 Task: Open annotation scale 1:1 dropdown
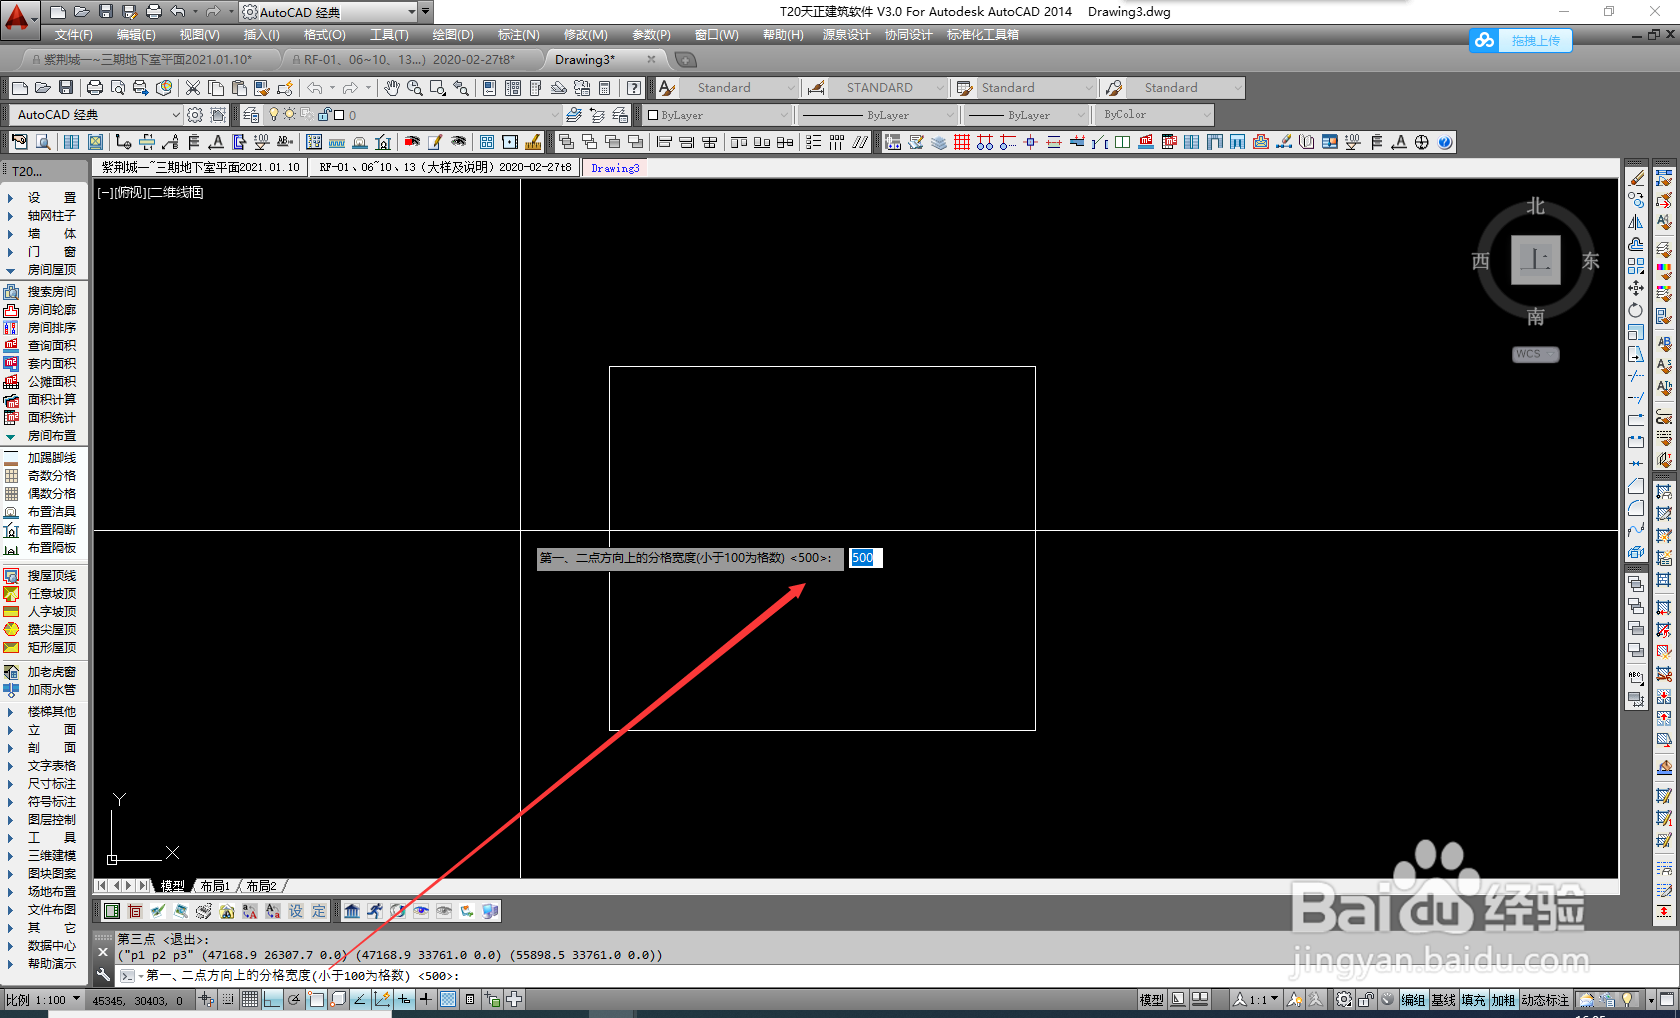[1256, 1000]
